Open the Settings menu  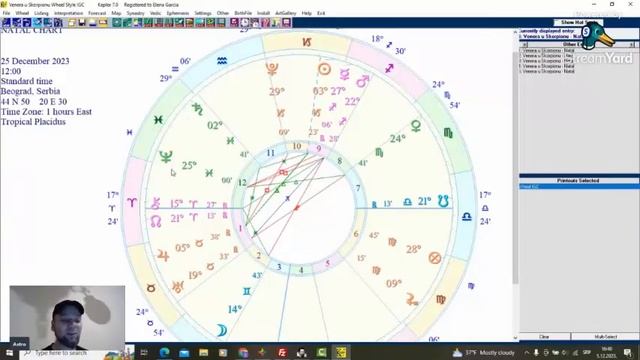pos(203,13)
